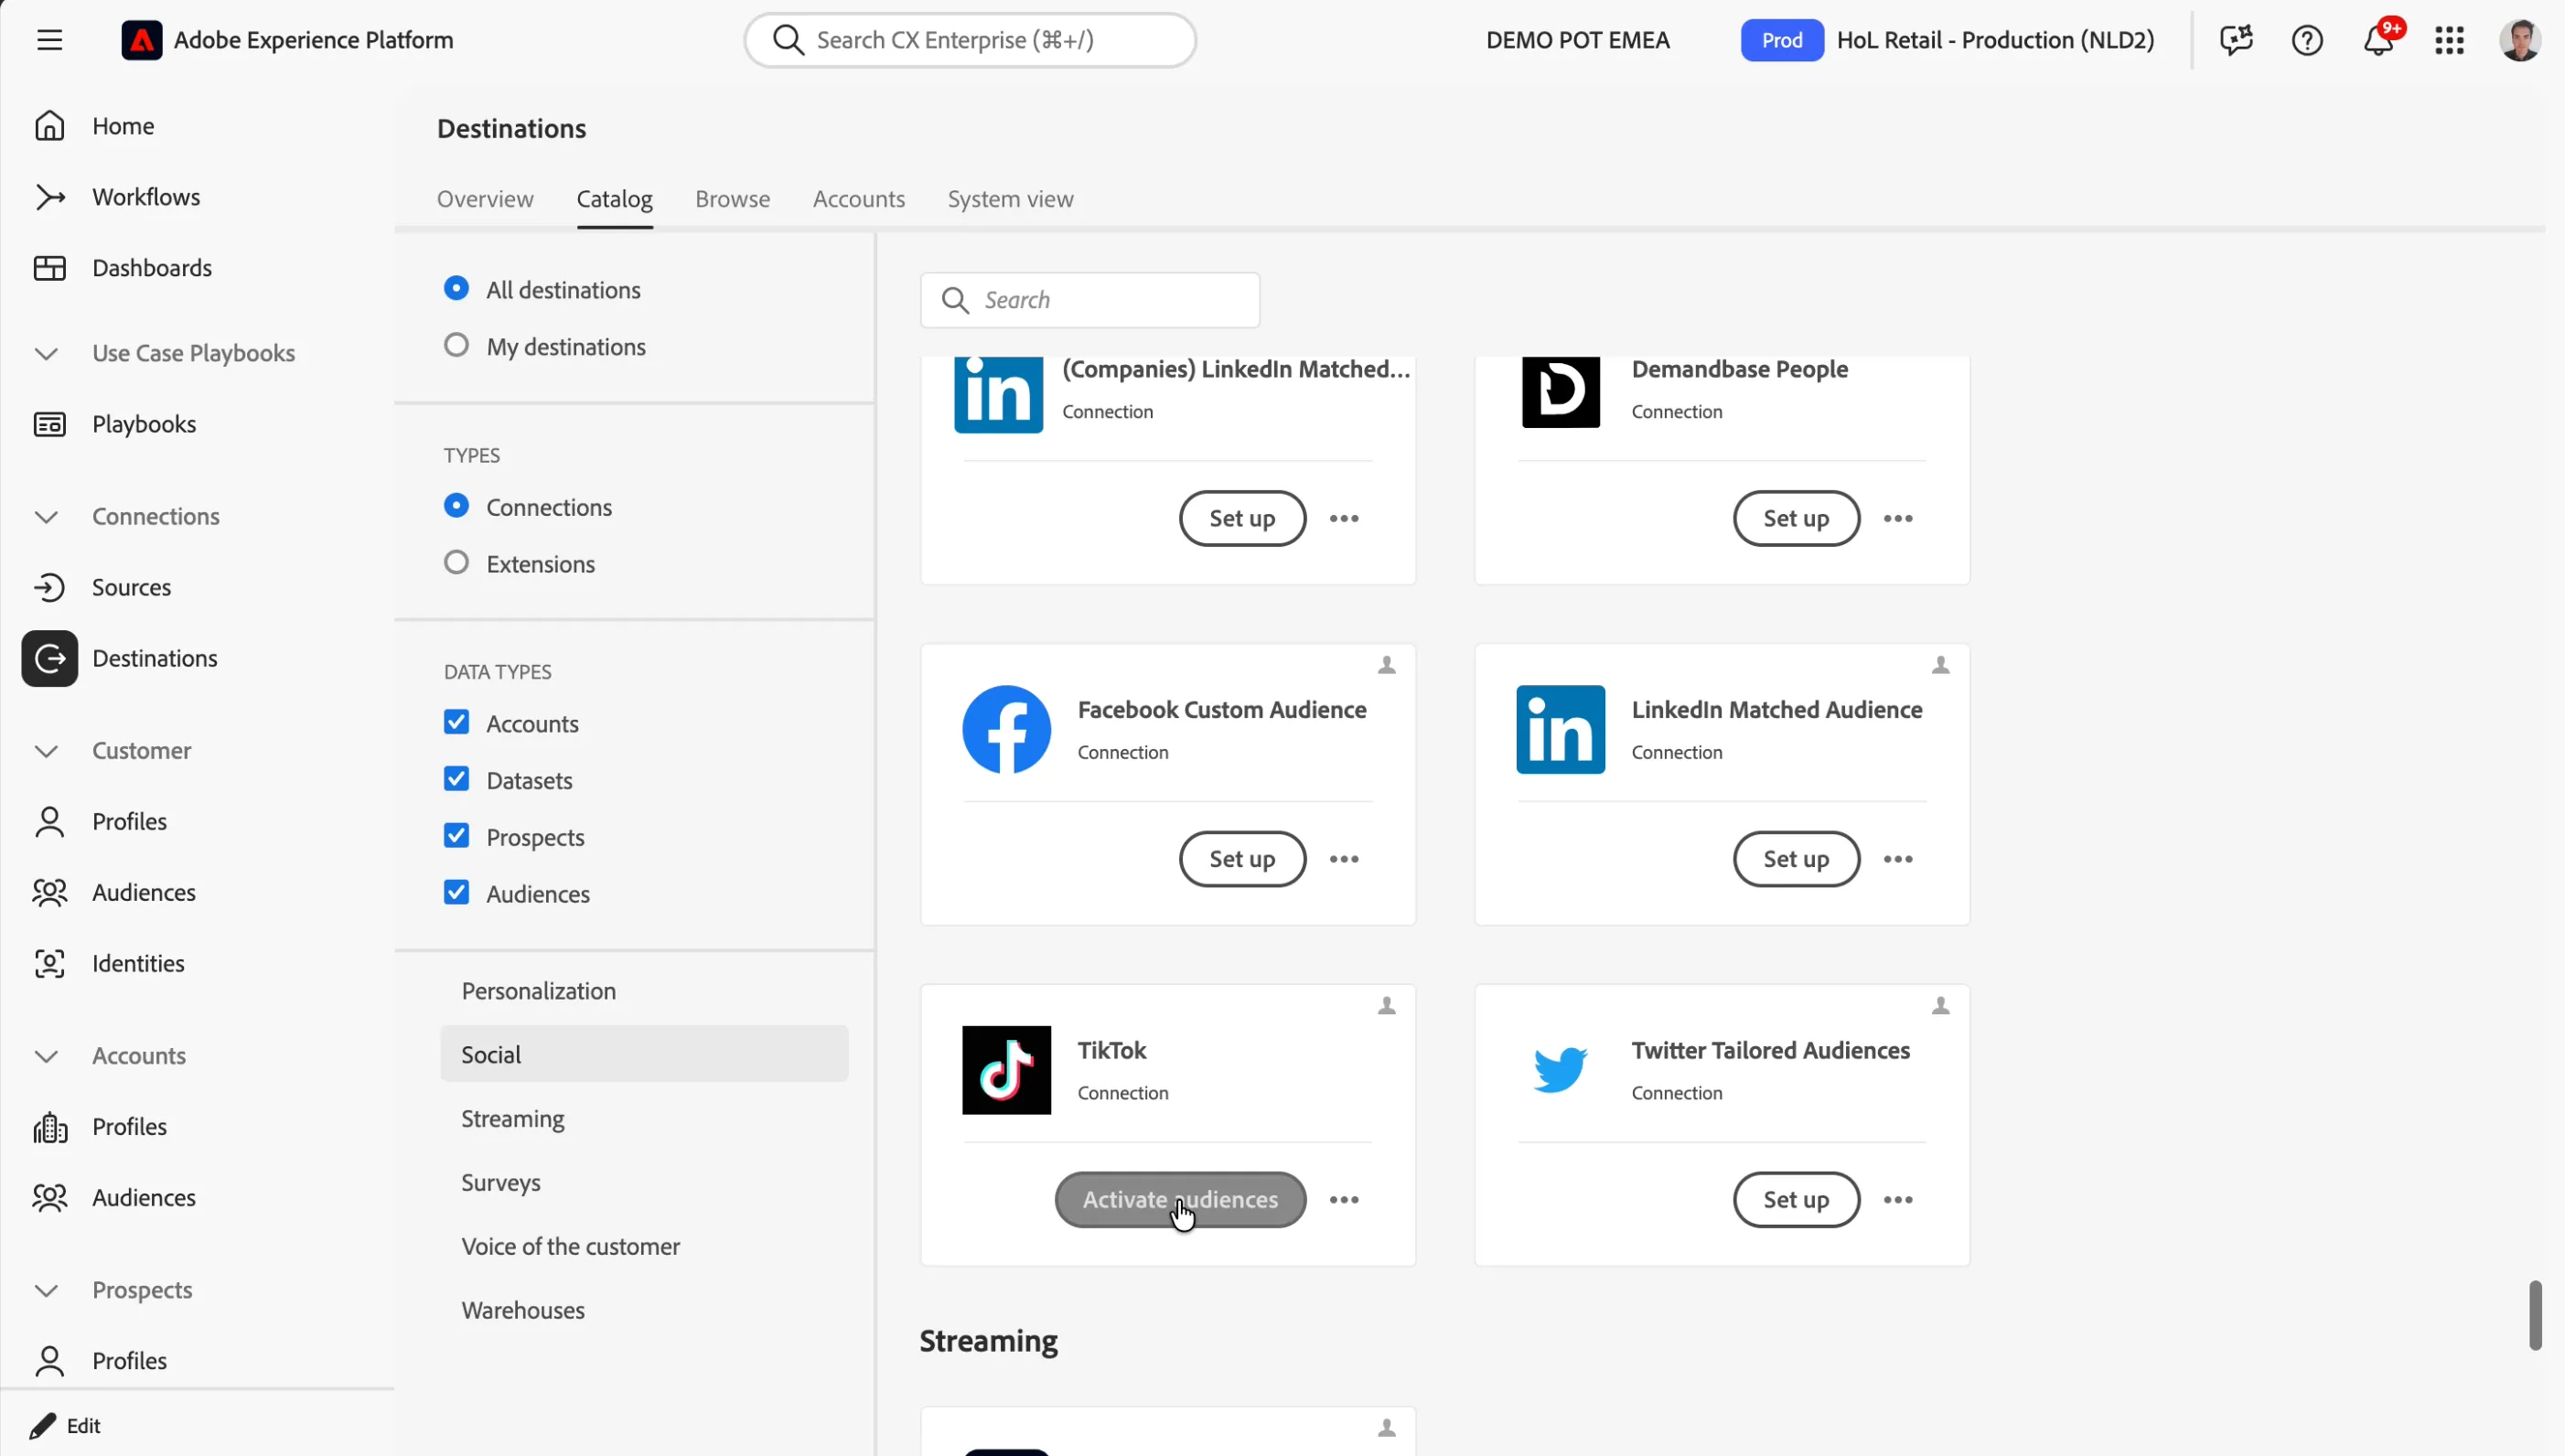Screen dimensions: 2565x1456
Task: Click the Adobe logo icon
Action: click(x=141, y=40)
